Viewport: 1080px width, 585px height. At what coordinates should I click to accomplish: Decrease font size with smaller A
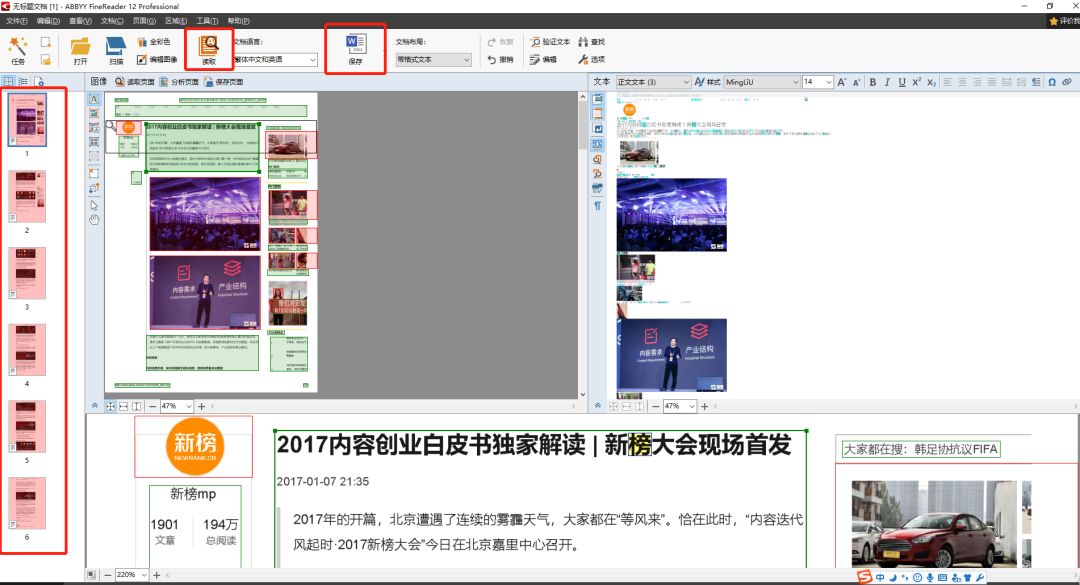coord(857,82)
